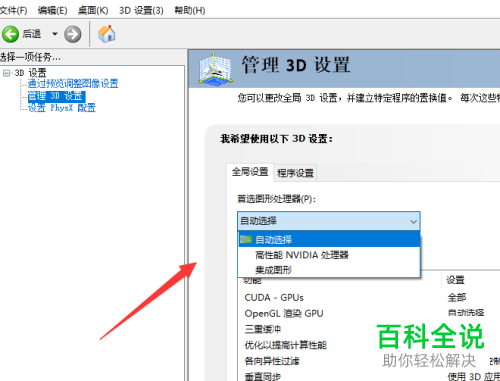Image resolution: width=500 pixels, height=381 pixels.
Task: Open the 帮助(H) menu
Action: click(190, 10)
